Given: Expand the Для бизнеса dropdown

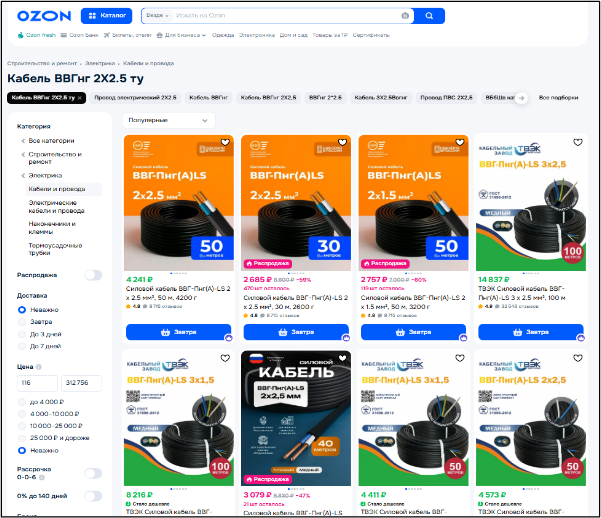Looking at the screenshot, I should click(x=181, y=35).
